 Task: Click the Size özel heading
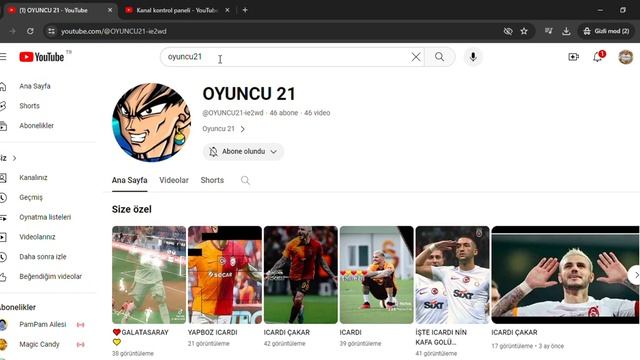pos(131,209)
